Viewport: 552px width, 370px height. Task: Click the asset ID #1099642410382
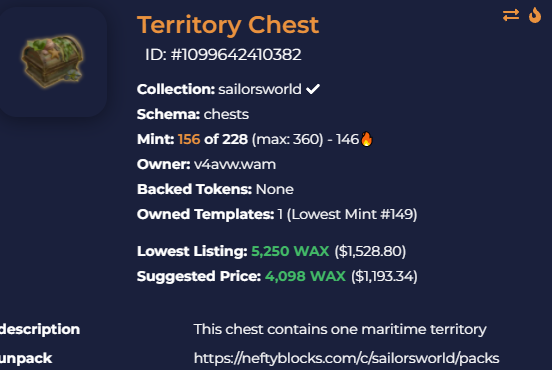pos(223,55)
